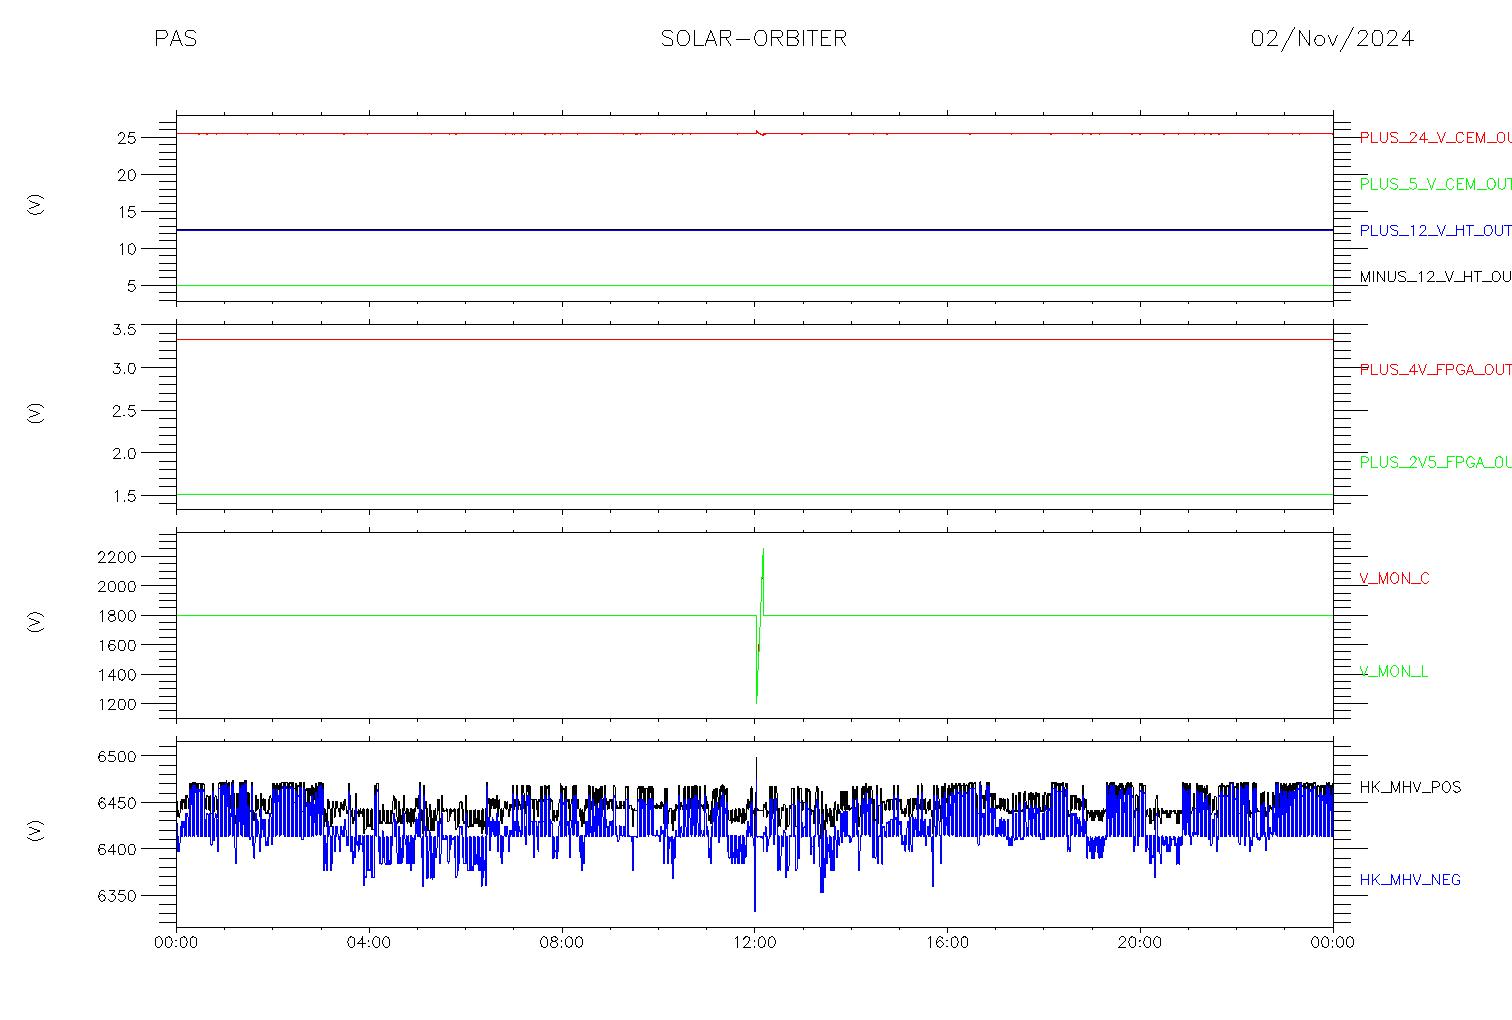Select the PLUS_12_V_HT_OUT legend label
The width and height of the screenshot is (1512, 1020).
point(1435,230)
